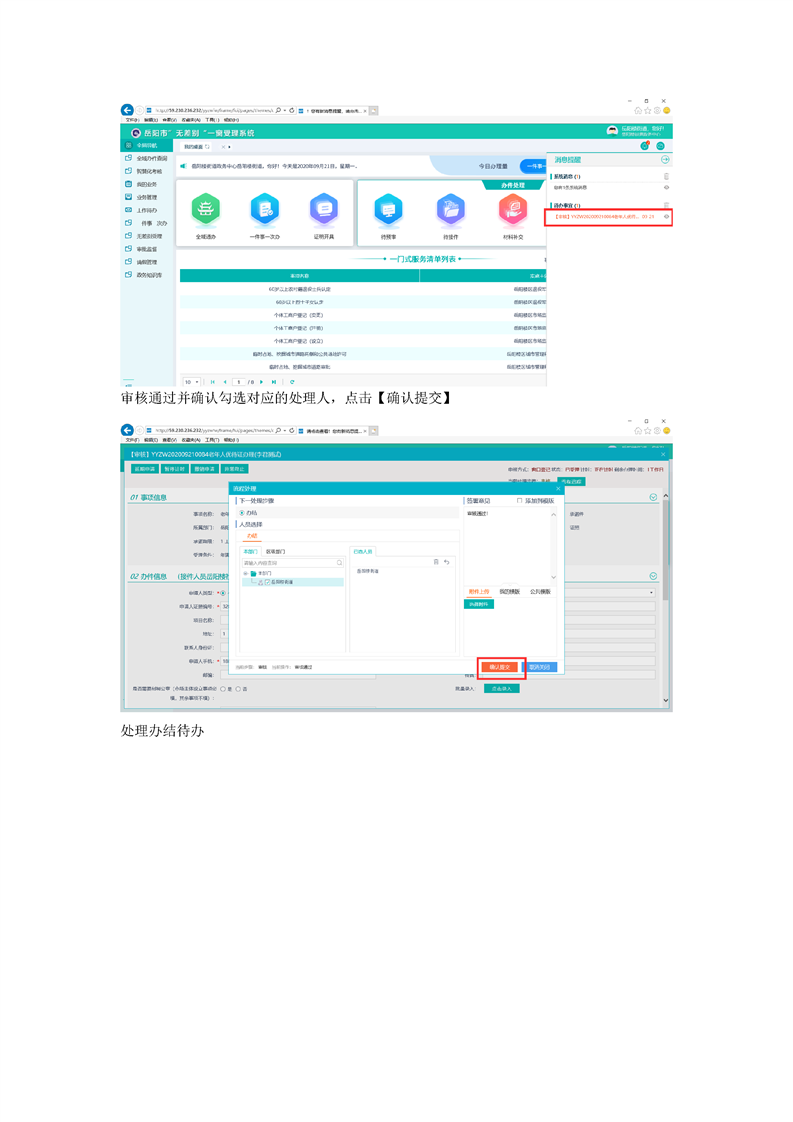Viewport: 793px width, 1122px height.
Task: Click the 待接件 folder icon
Action: point(450,210)
